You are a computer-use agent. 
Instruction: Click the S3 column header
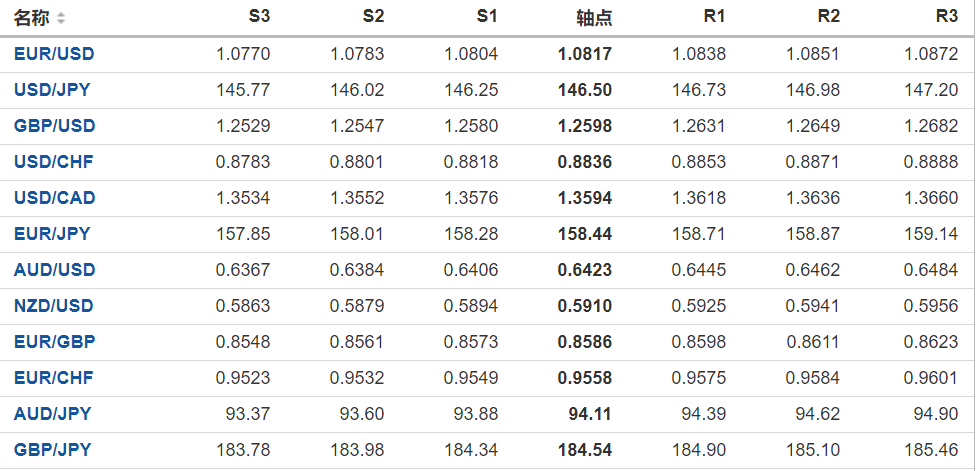click(259, 17)
